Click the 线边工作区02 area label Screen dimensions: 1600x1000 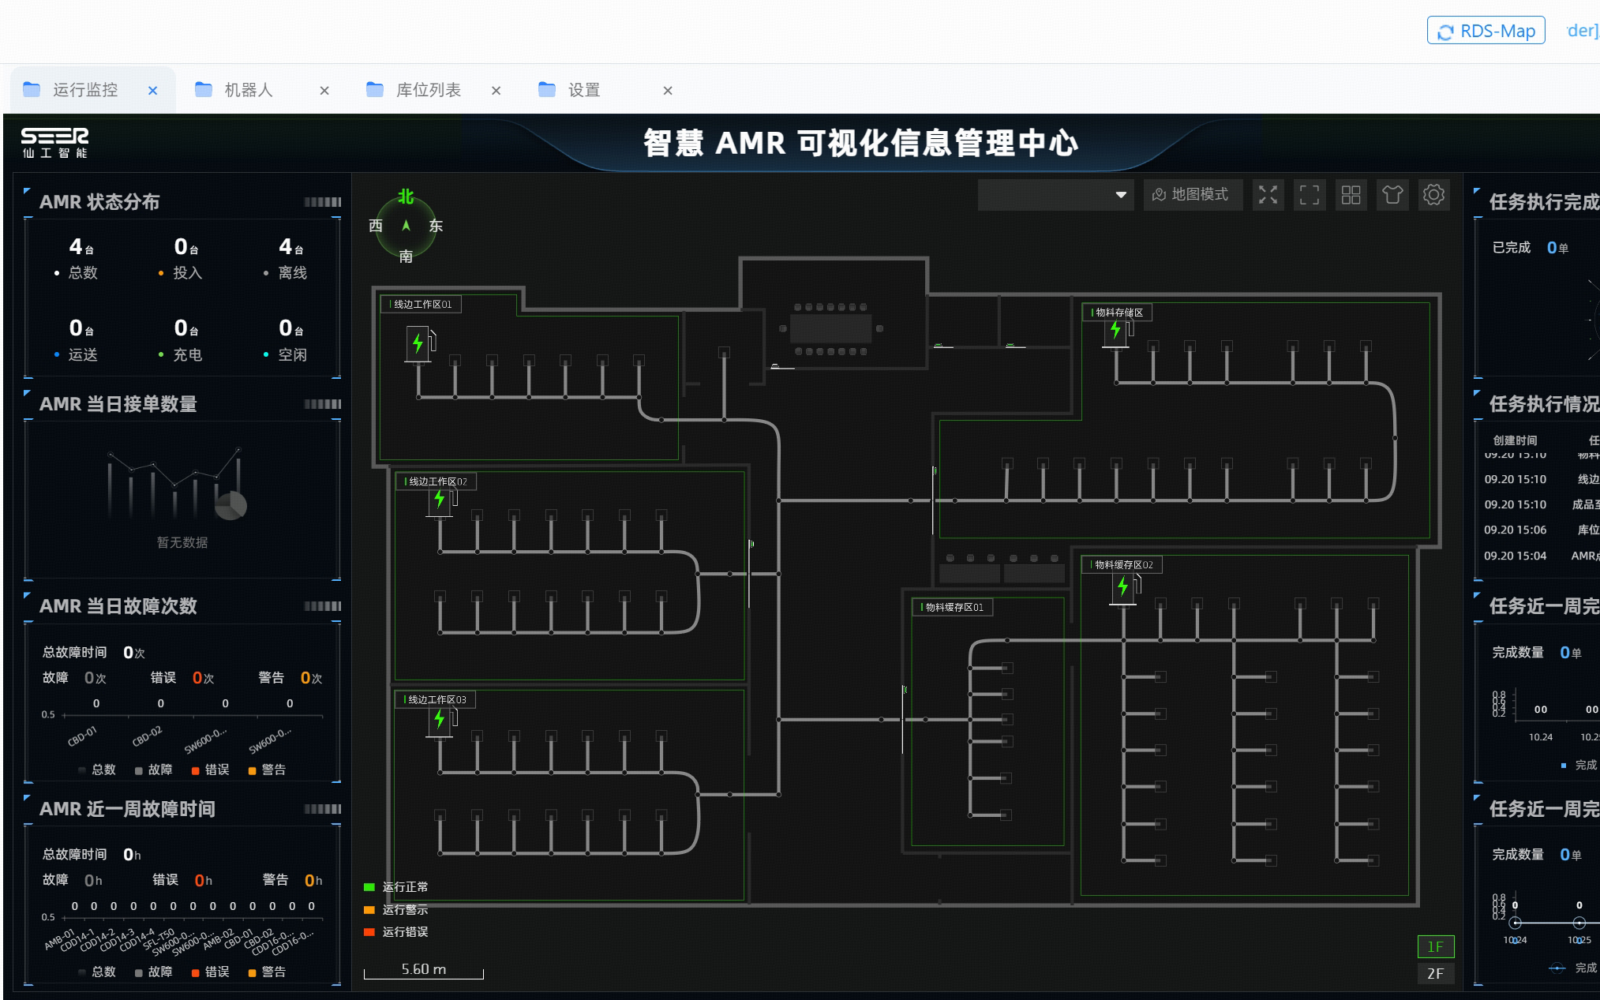click(436, 481)
